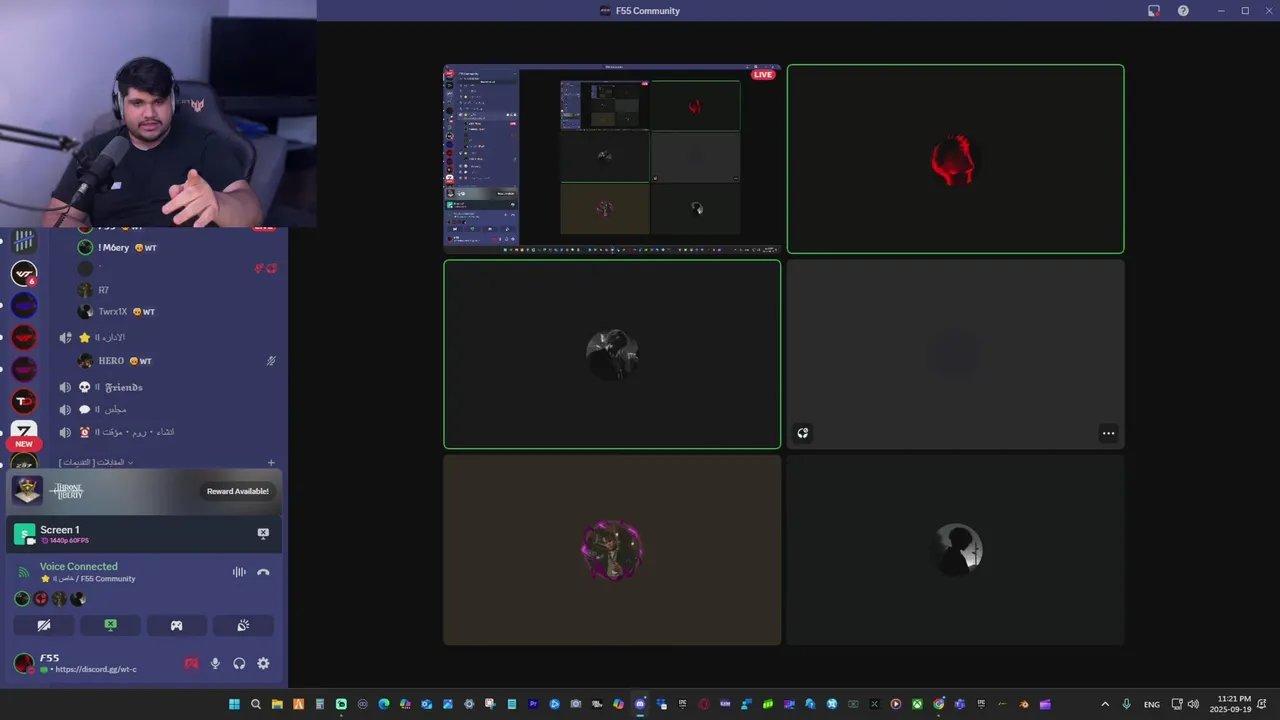Open more options on participant tile

[x=1108, y=433]
